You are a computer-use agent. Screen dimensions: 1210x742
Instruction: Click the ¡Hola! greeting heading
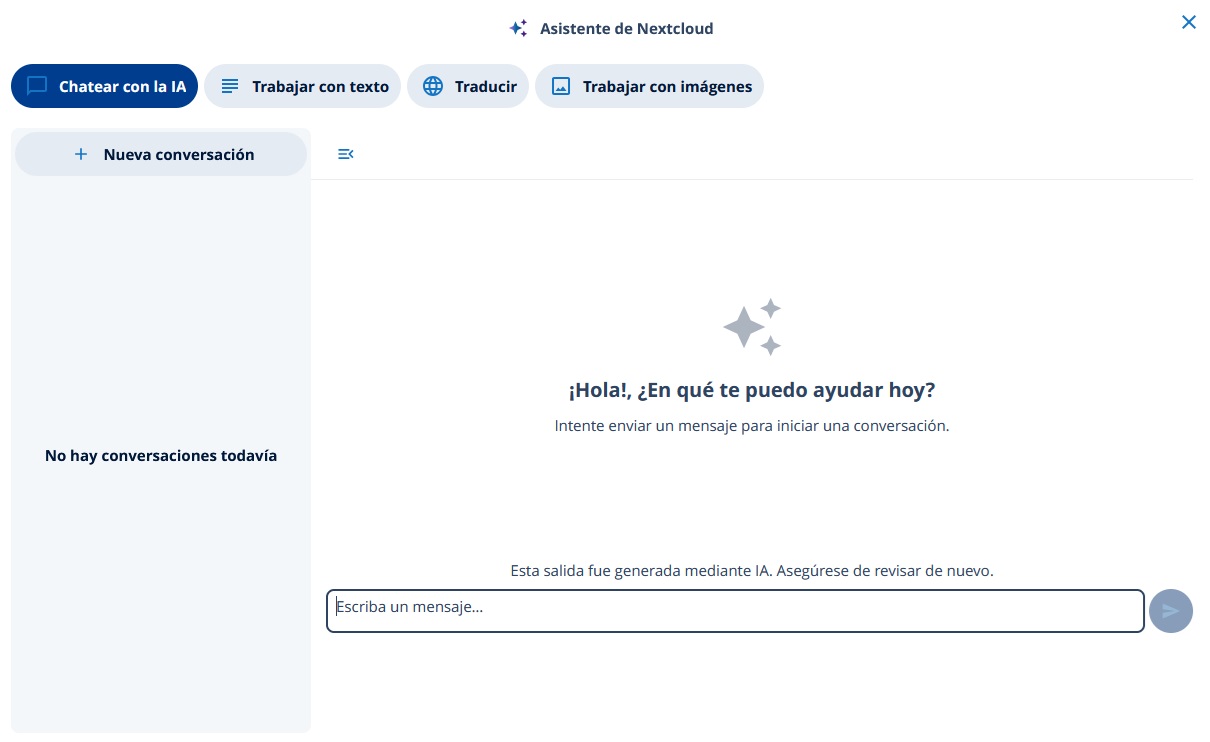pos(752,390)
